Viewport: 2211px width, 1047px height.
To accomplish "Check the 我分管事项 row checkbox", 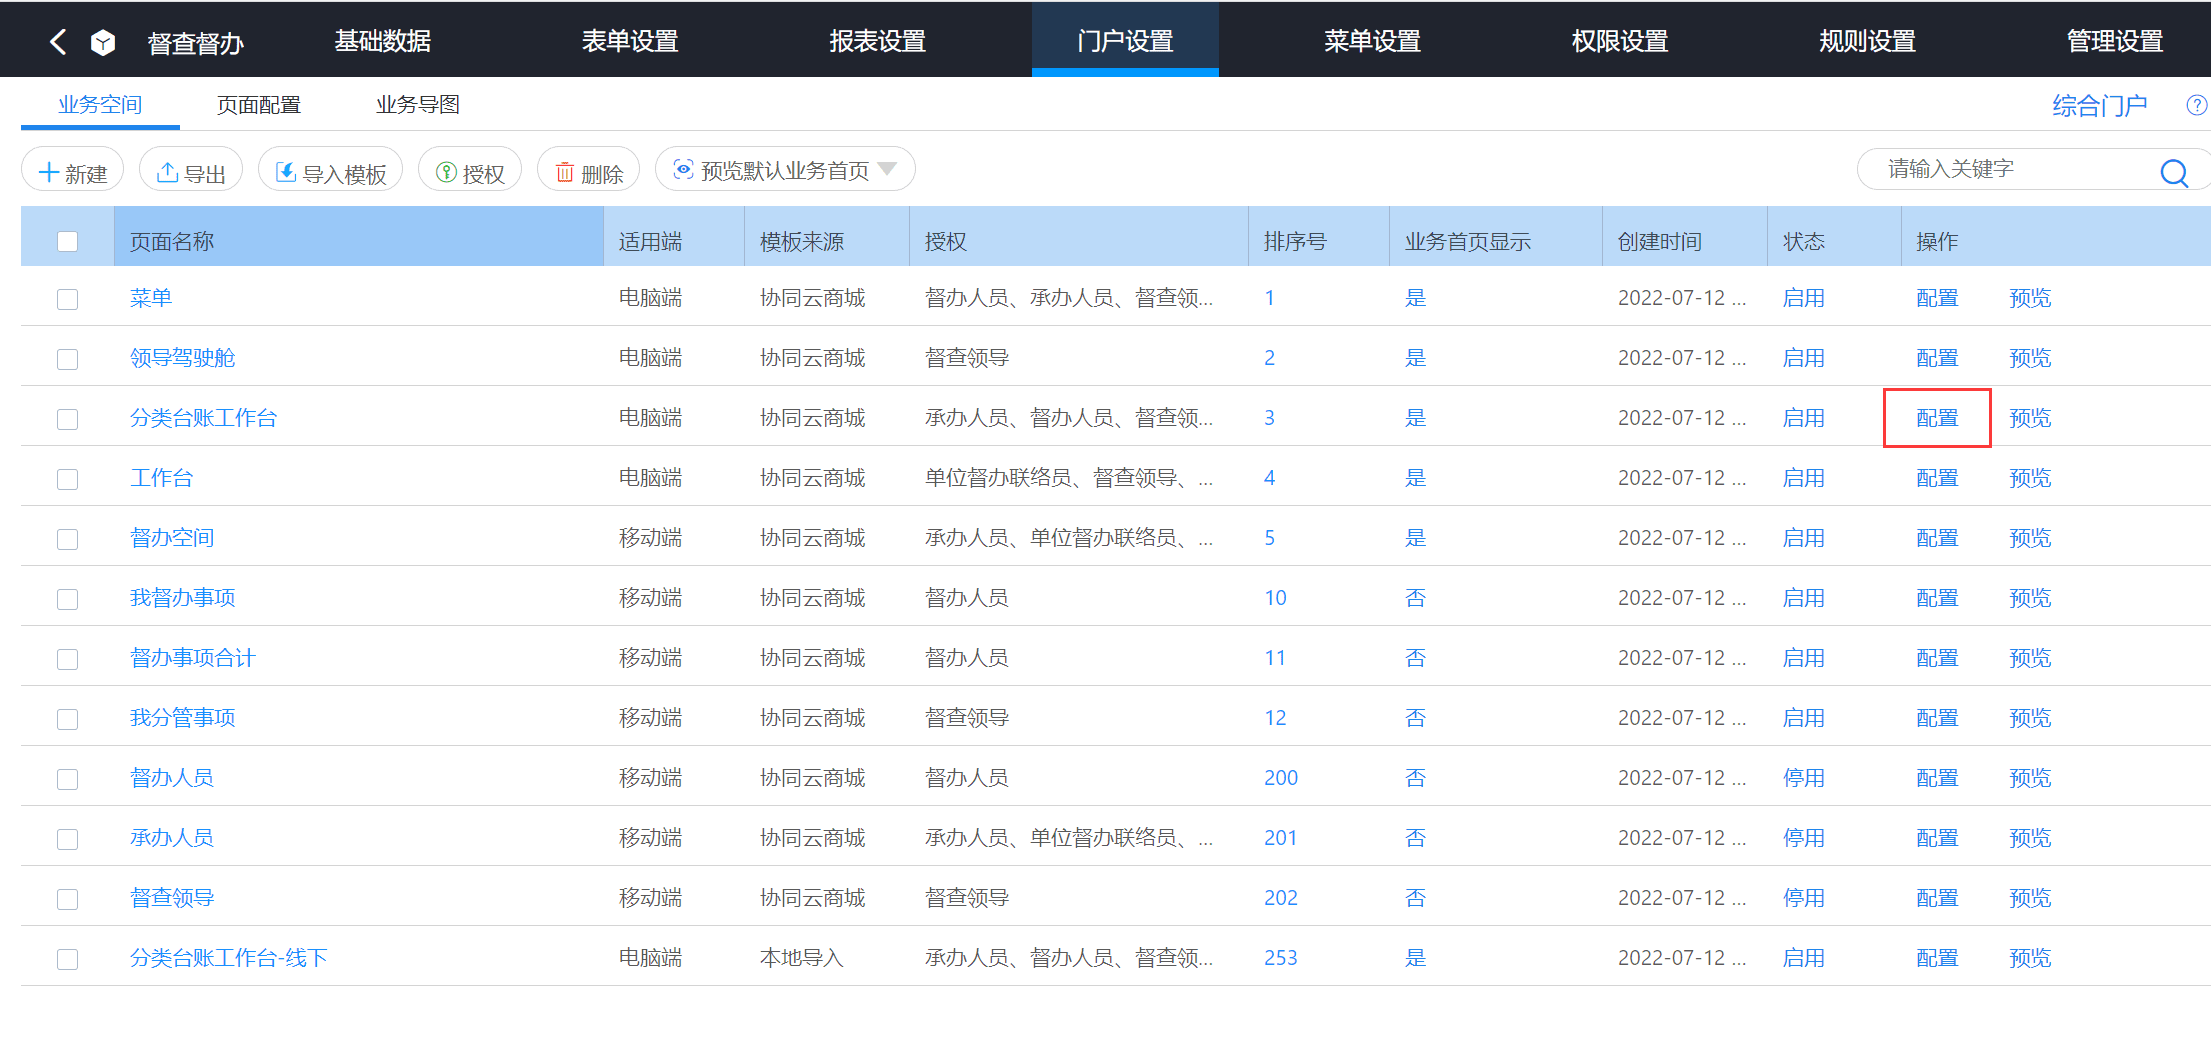I will click(x=67, y=719).
